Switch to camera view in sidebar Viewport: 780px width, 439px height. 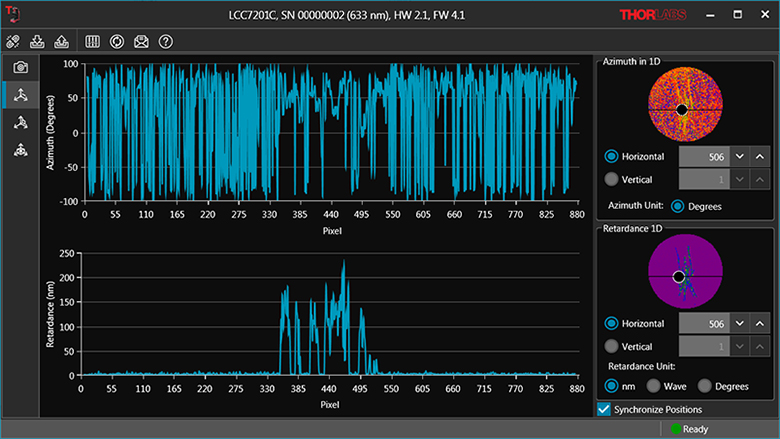point(20,68)
